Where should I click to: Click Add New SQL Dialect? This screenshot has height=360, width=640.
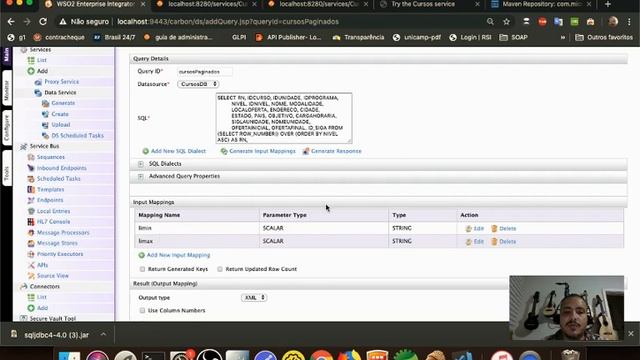[x=174, y=151]
